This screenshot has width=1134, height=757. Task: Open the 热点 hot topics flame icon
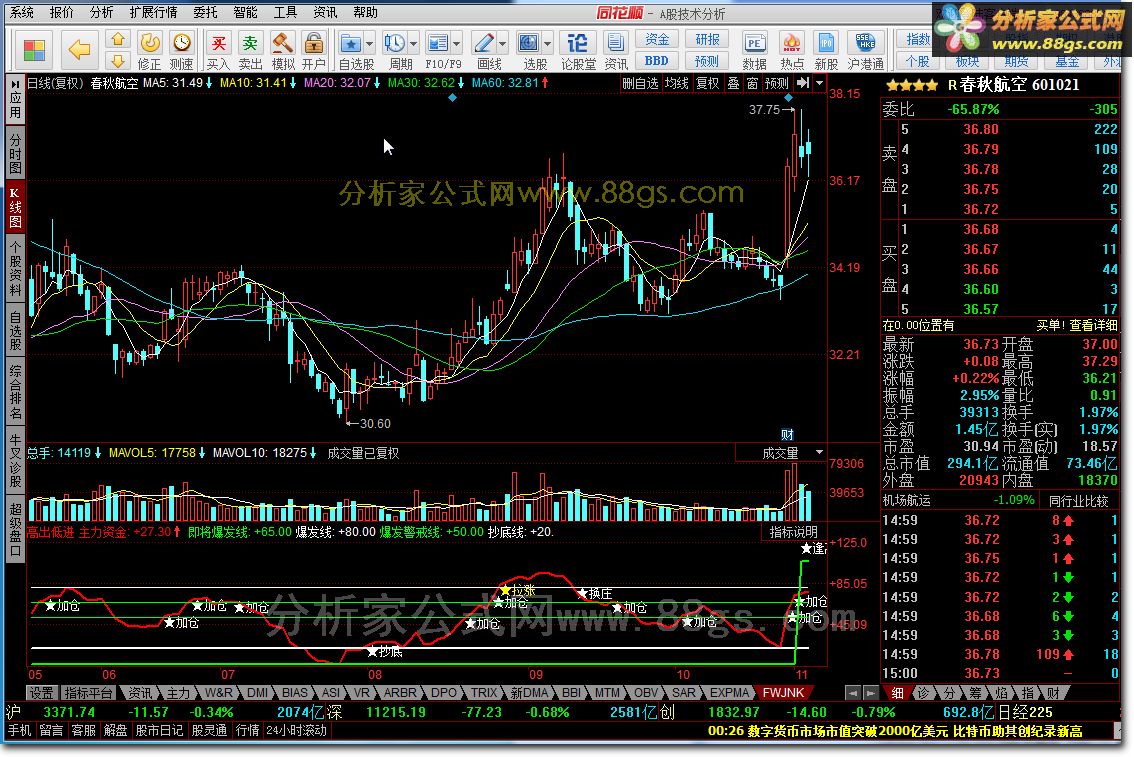792,50
